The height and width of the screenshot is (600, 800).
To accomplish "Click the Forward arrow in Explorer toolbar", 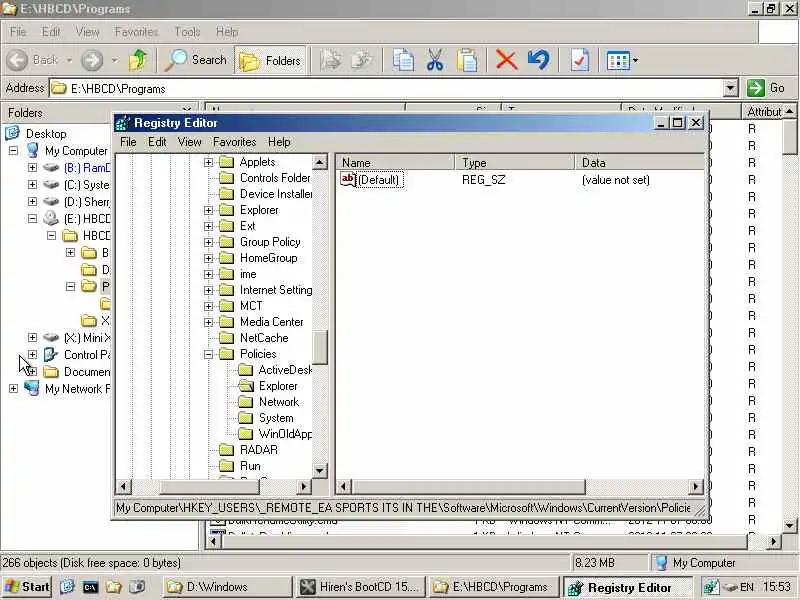I will point(92,60).
